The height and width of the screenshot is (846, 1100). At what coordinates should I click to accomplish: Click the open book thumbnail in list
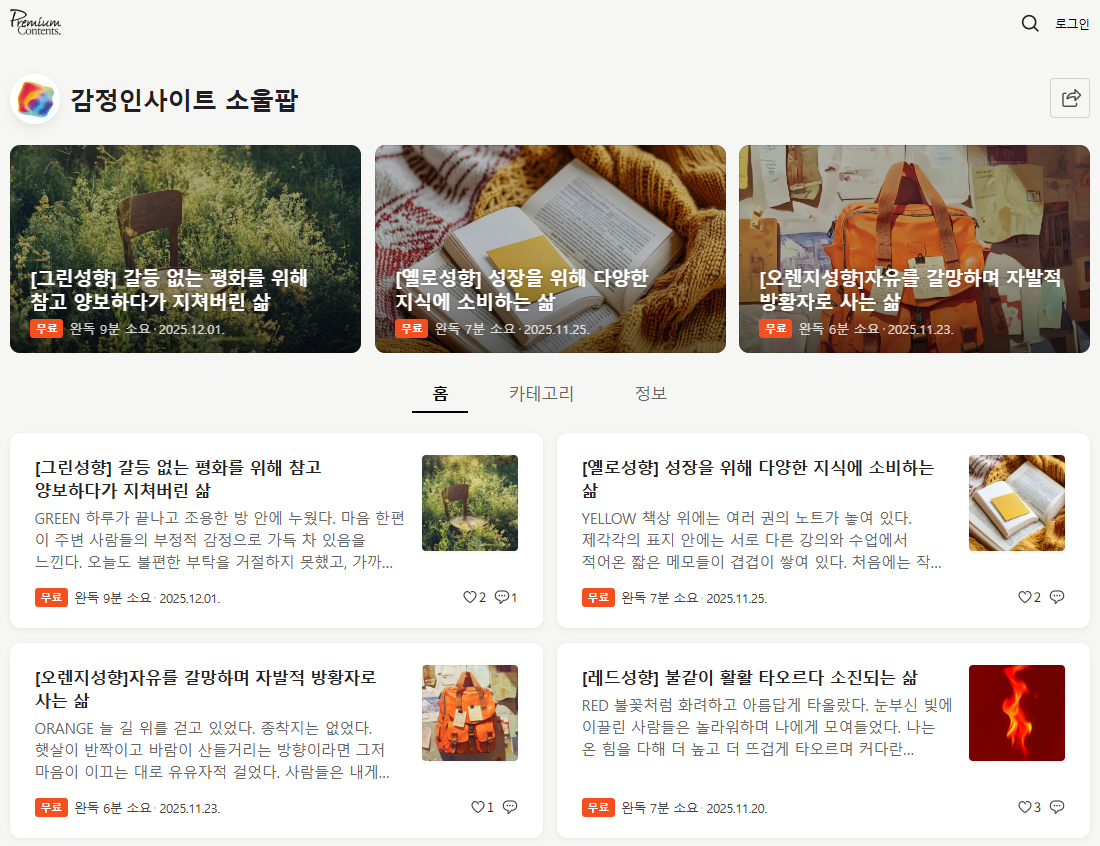1016,503
